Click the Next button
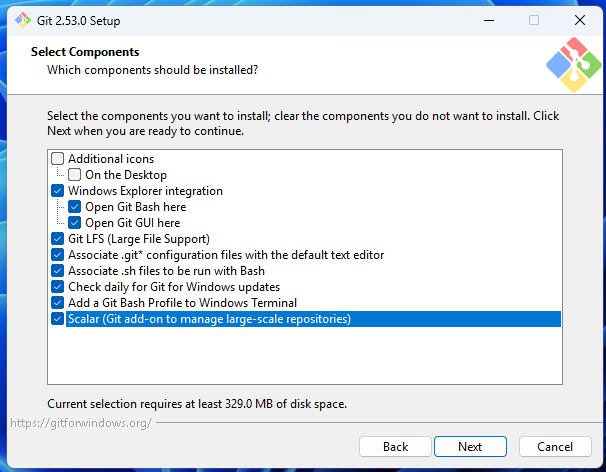This screenshot has width=606, height=472. pos(470,446)
